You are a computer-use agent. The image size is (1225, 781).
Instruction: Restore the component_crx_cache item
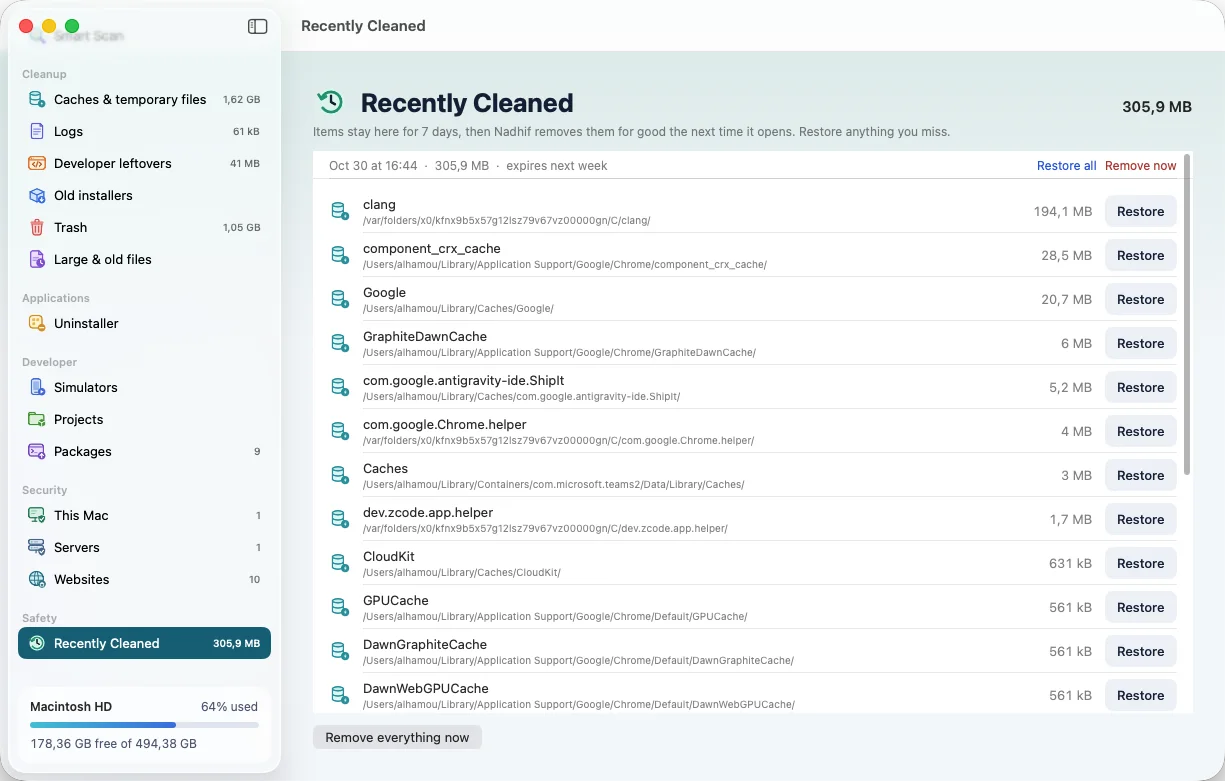1140,255
